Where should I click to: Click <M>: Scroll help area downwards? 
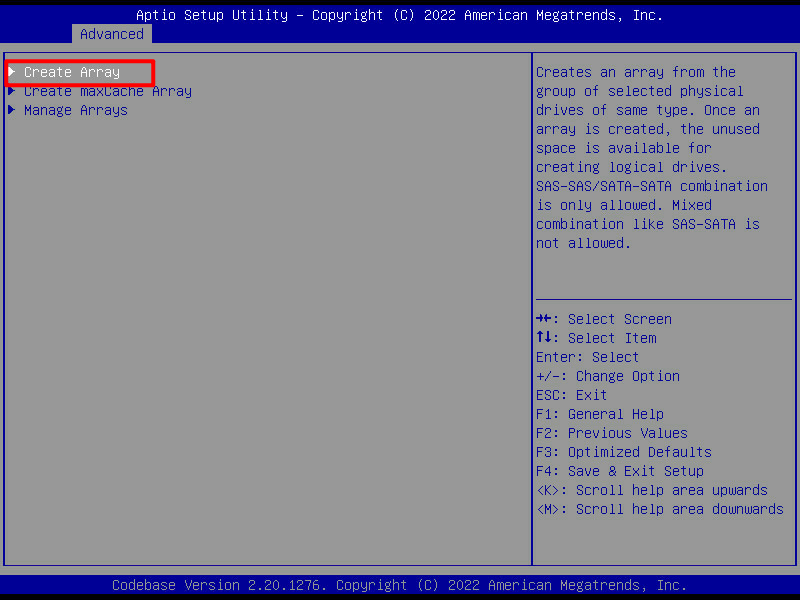[659, 509]
